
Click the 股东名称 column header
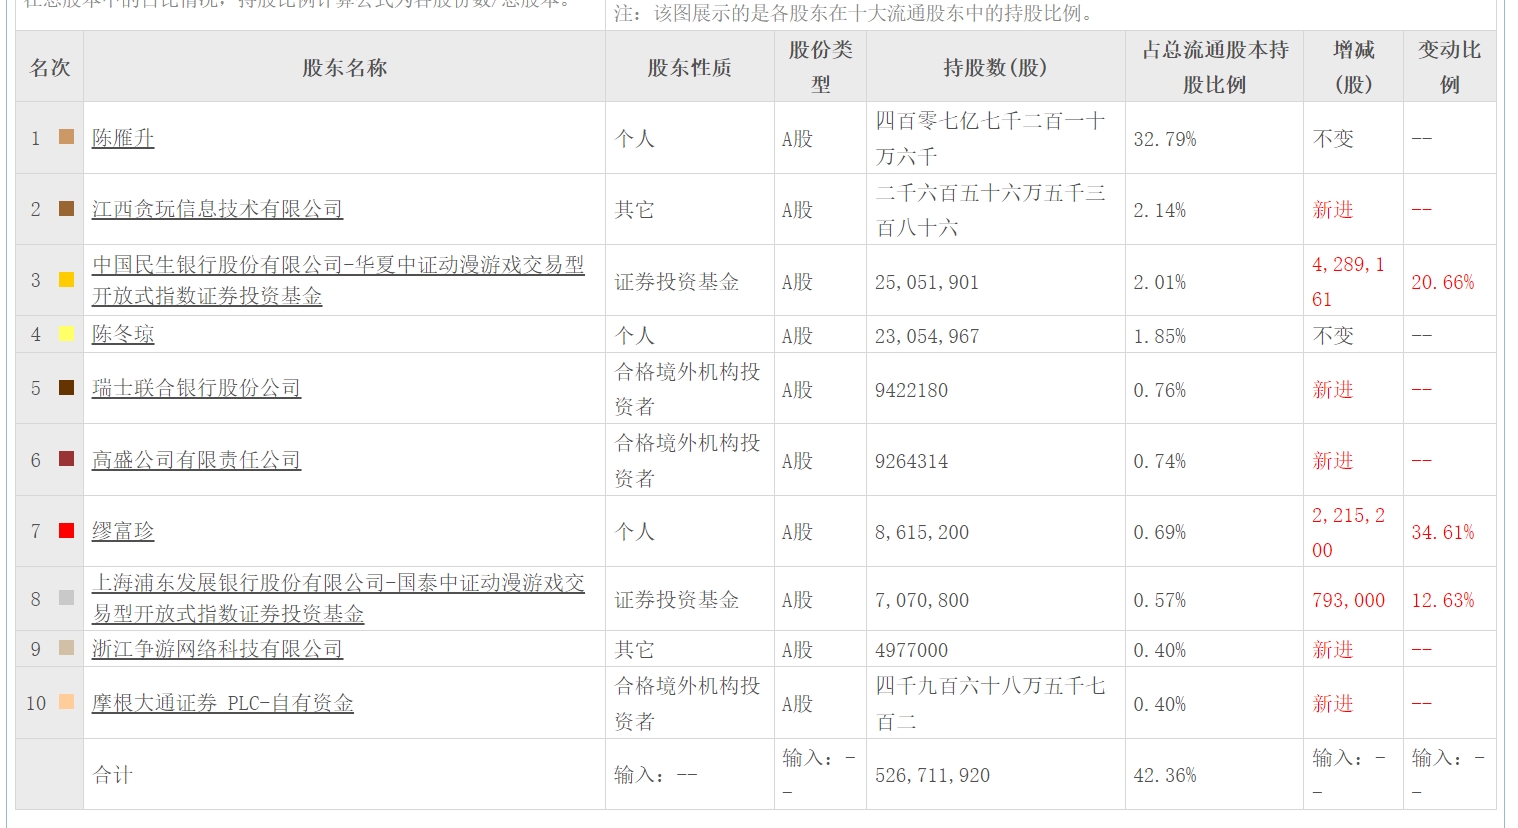[344, 67]
